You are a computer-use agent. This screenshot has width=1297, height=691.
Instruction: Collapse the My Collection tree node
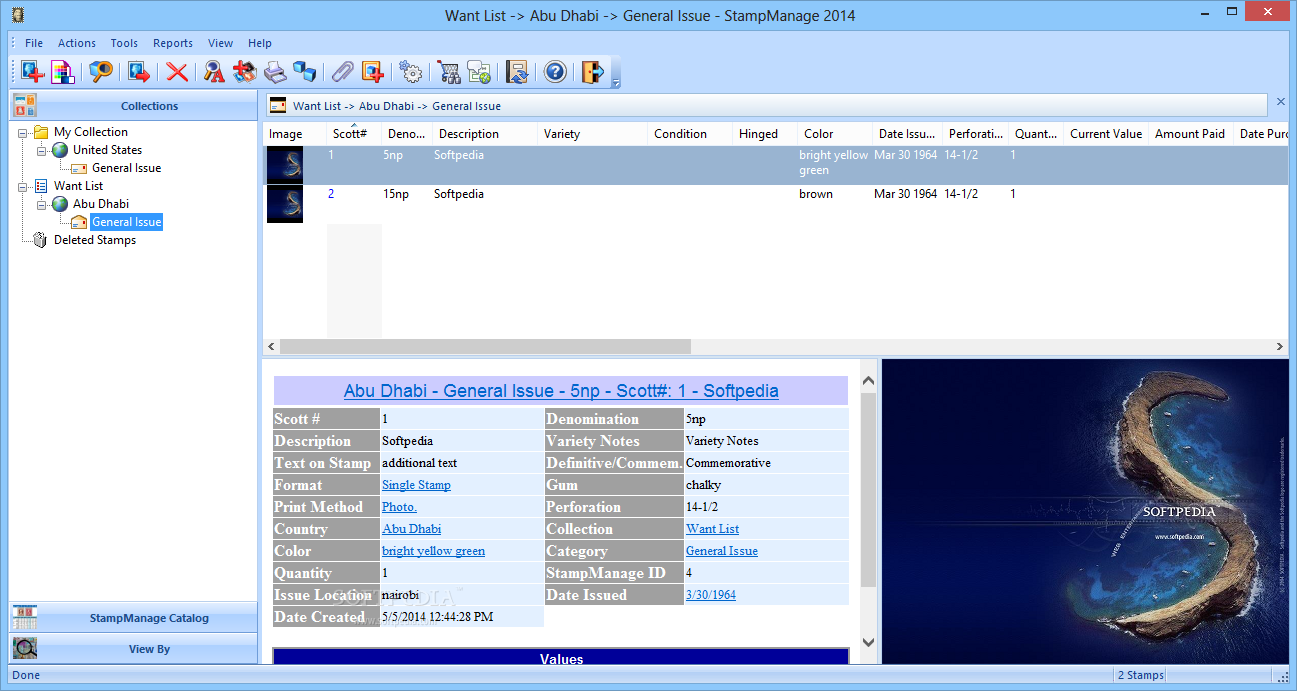click(23, 132)
